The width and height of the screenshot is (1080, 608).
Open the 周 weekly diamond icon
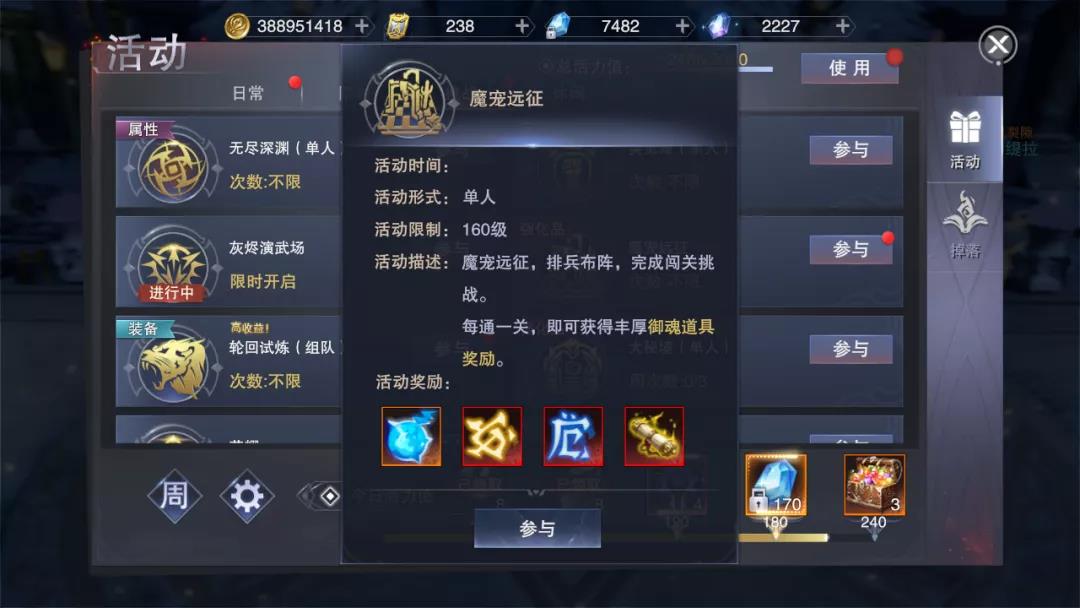[x=174, y=495]
